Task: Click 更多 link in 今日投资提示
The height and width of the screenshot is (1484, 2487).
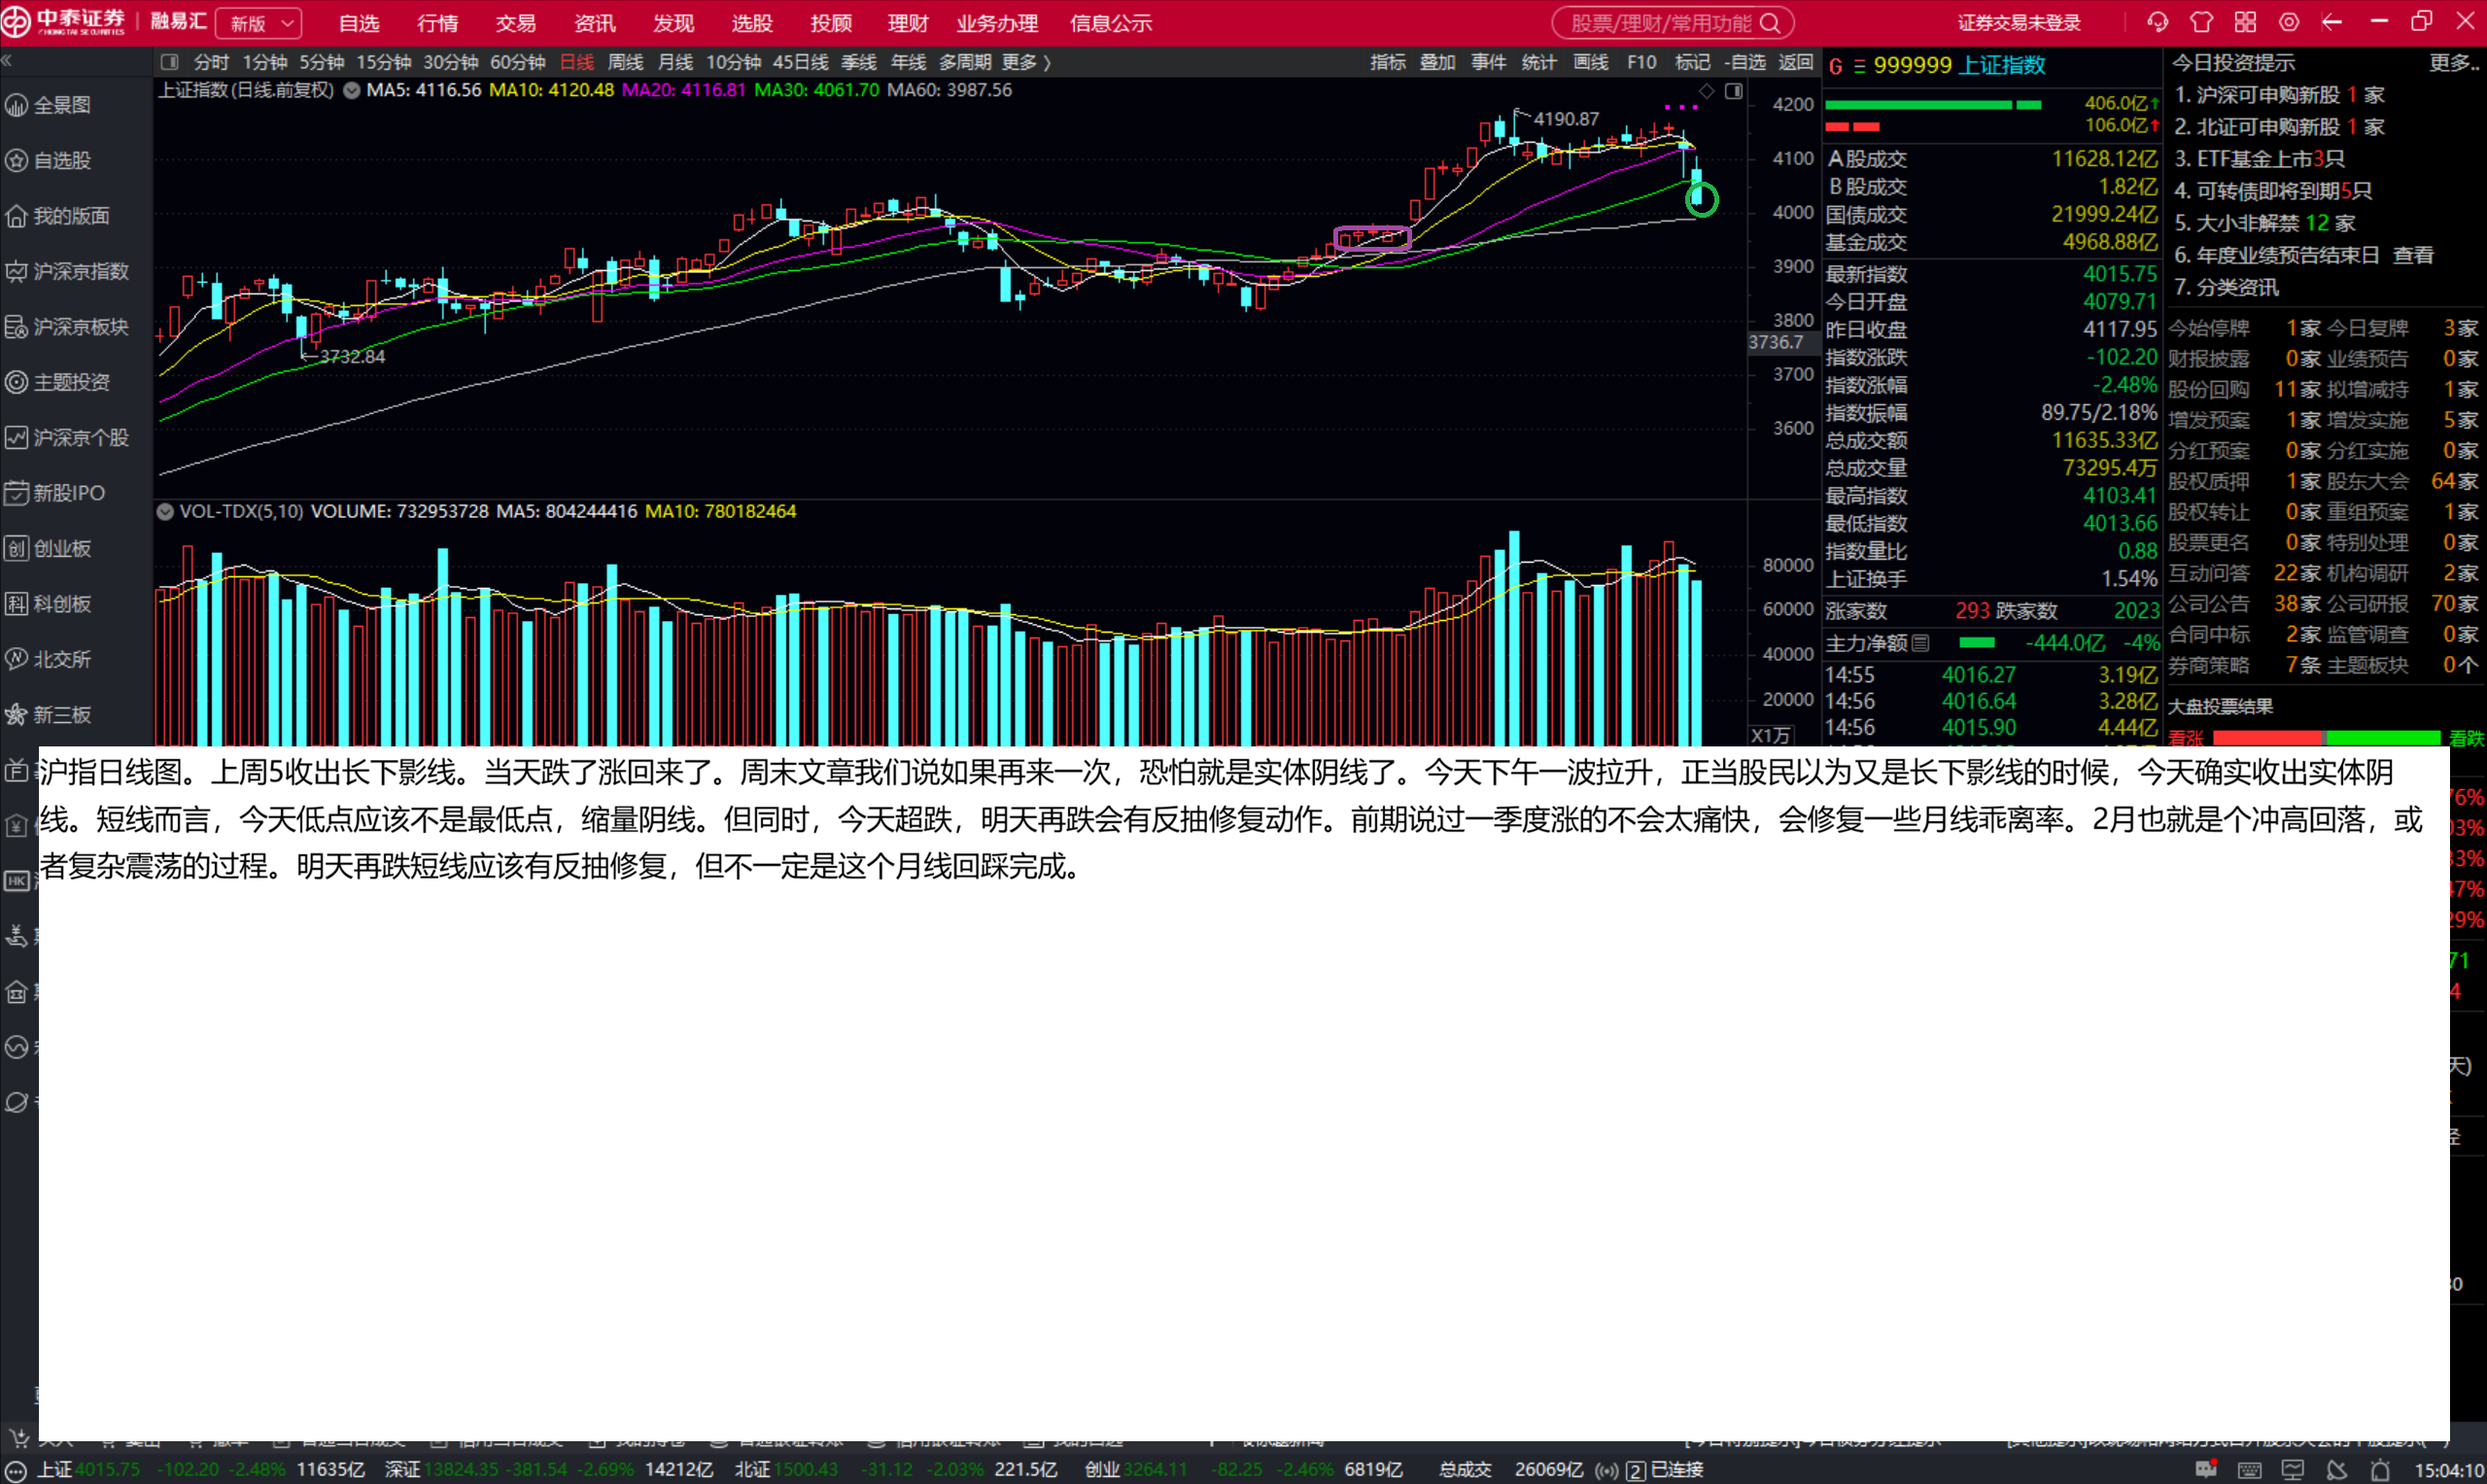Action: tap(2452, 63)
